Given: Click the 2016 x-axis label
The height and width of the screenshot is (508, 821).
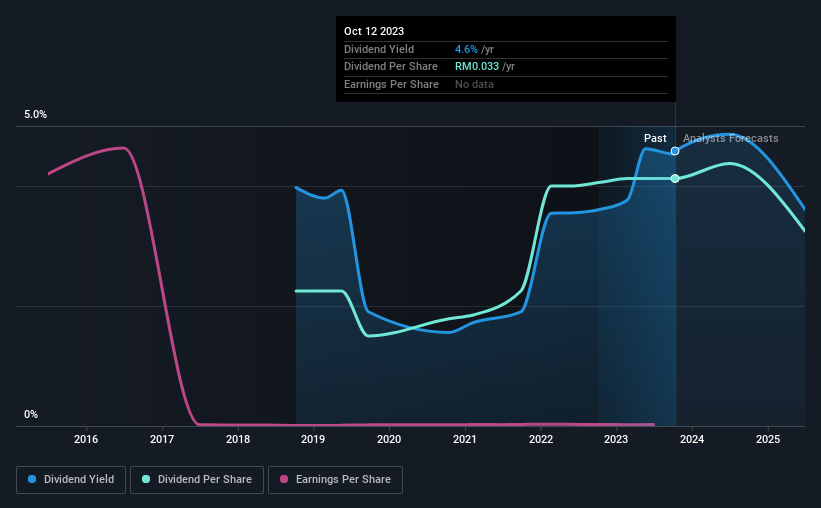Looking at the screenshot, I should 86,439.
